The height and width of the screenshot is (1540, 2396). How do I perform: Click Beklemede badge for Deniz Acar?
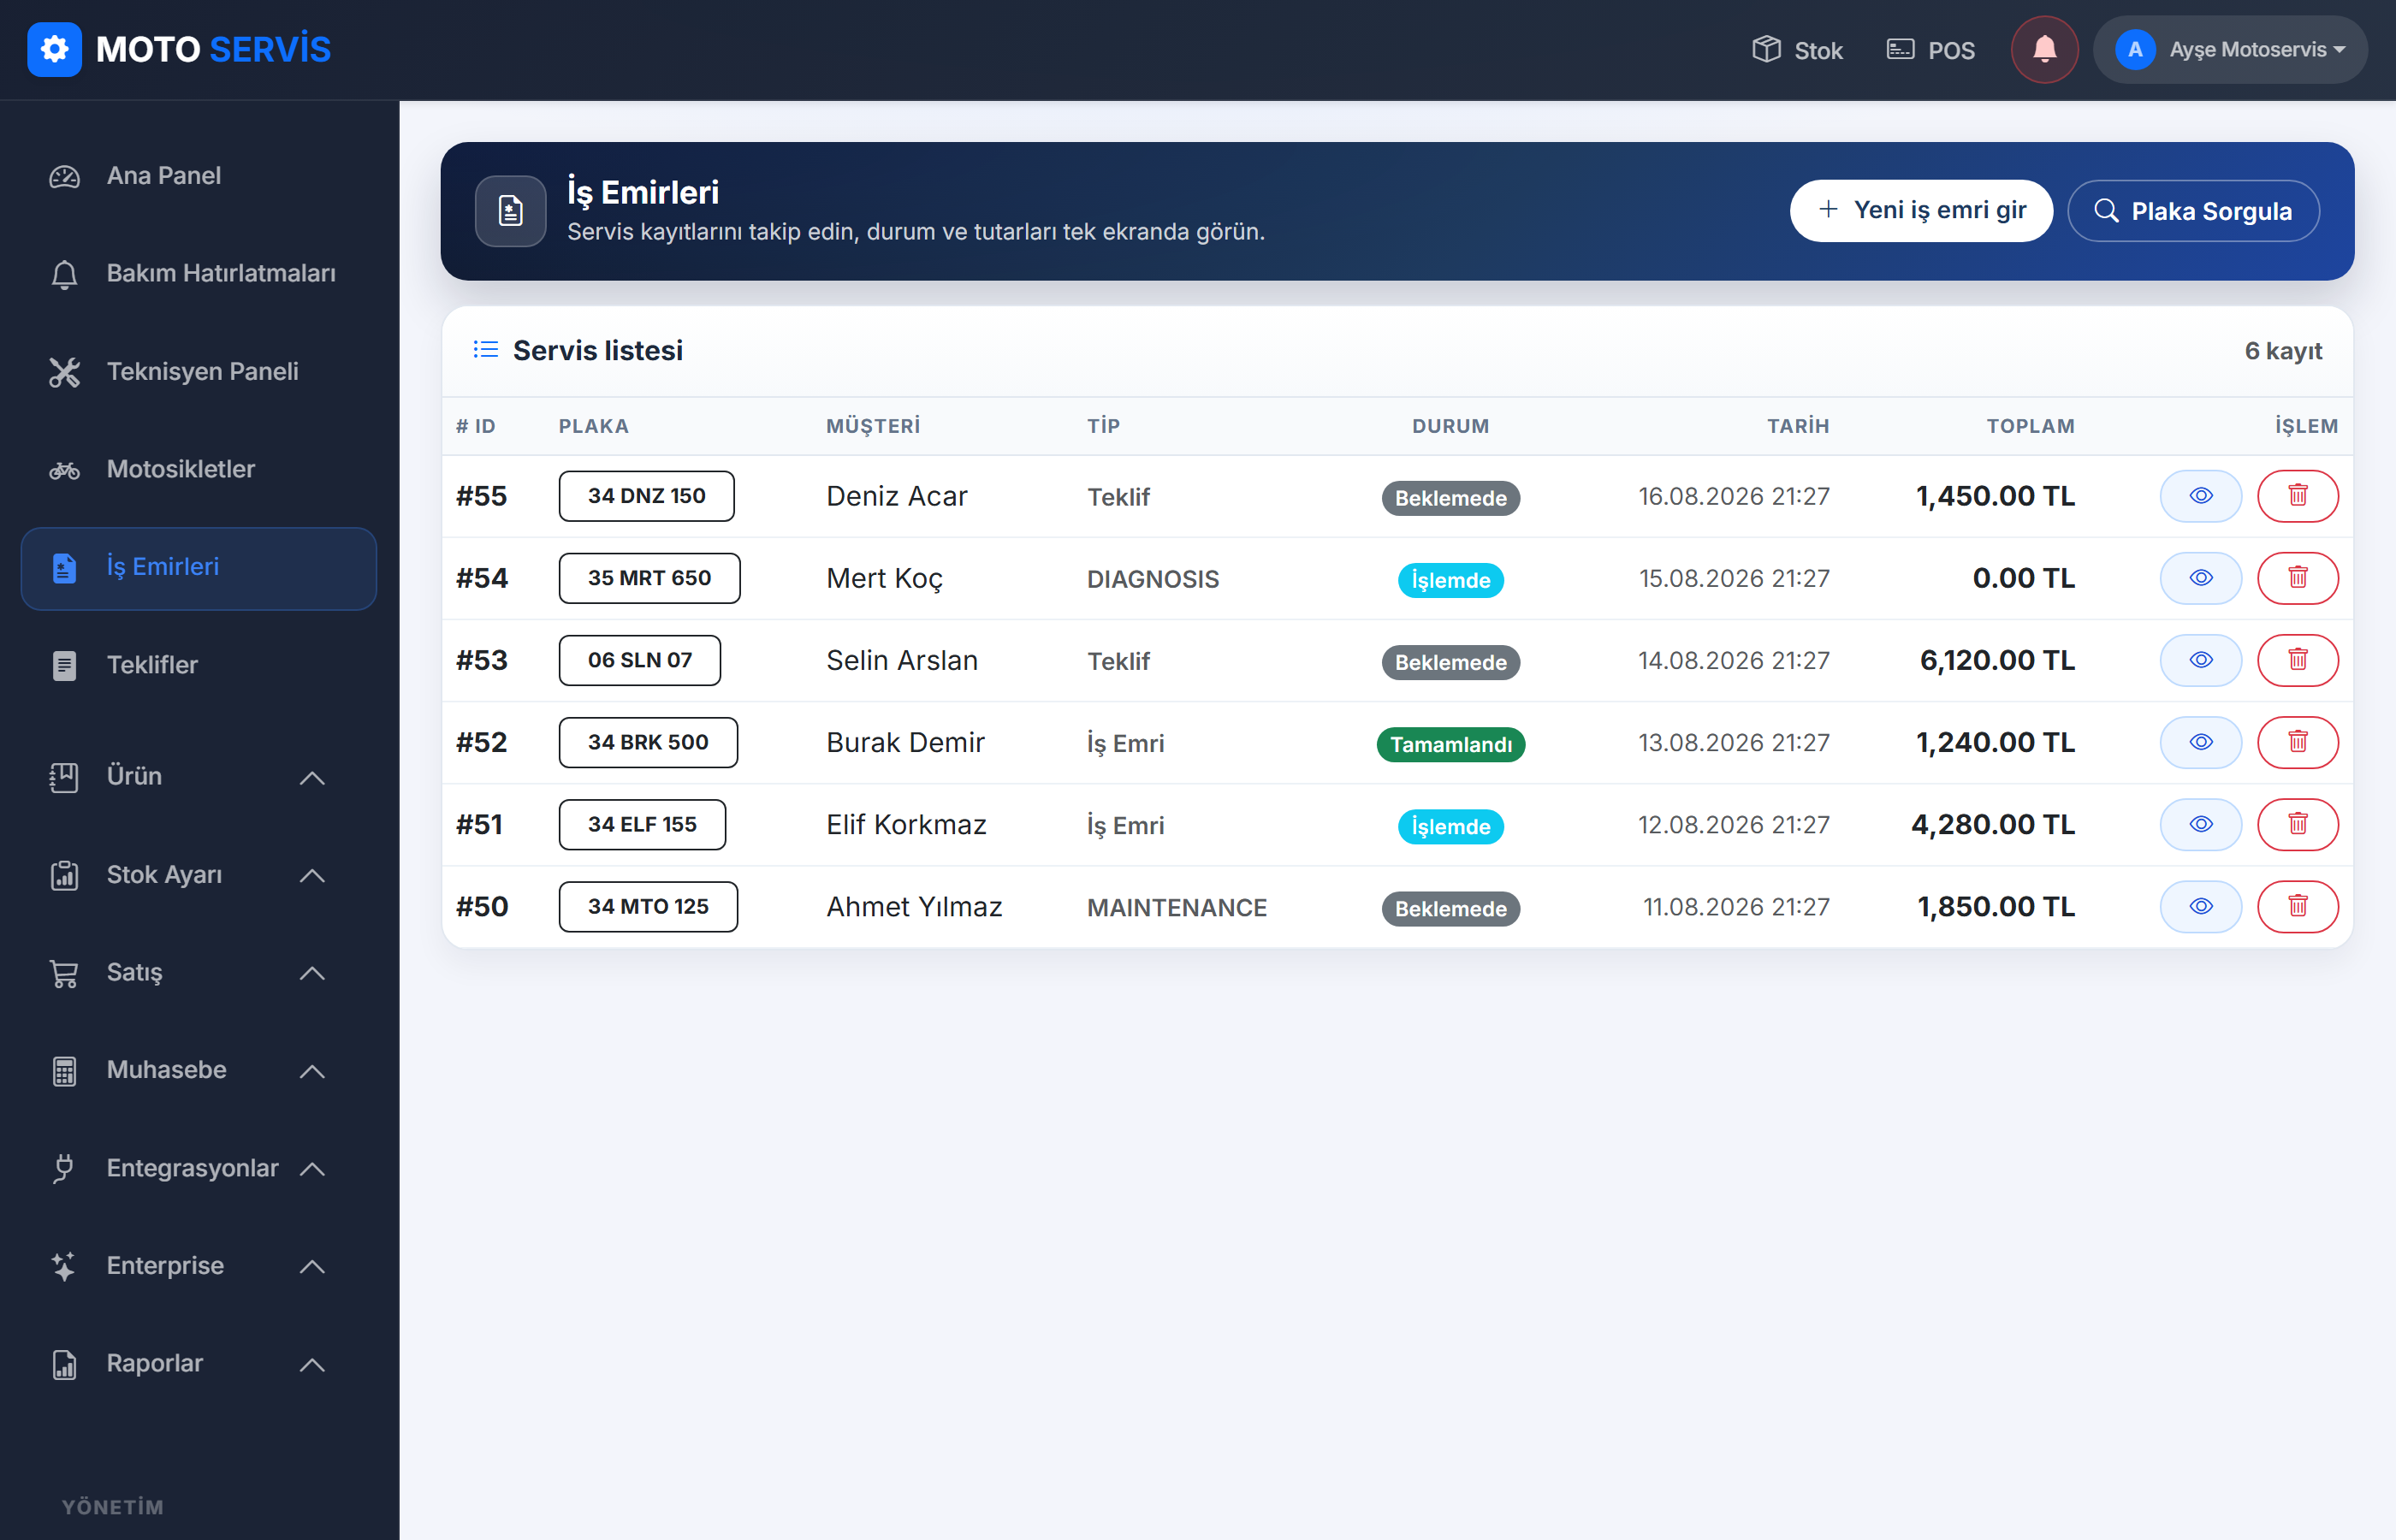click(1450, 498)
